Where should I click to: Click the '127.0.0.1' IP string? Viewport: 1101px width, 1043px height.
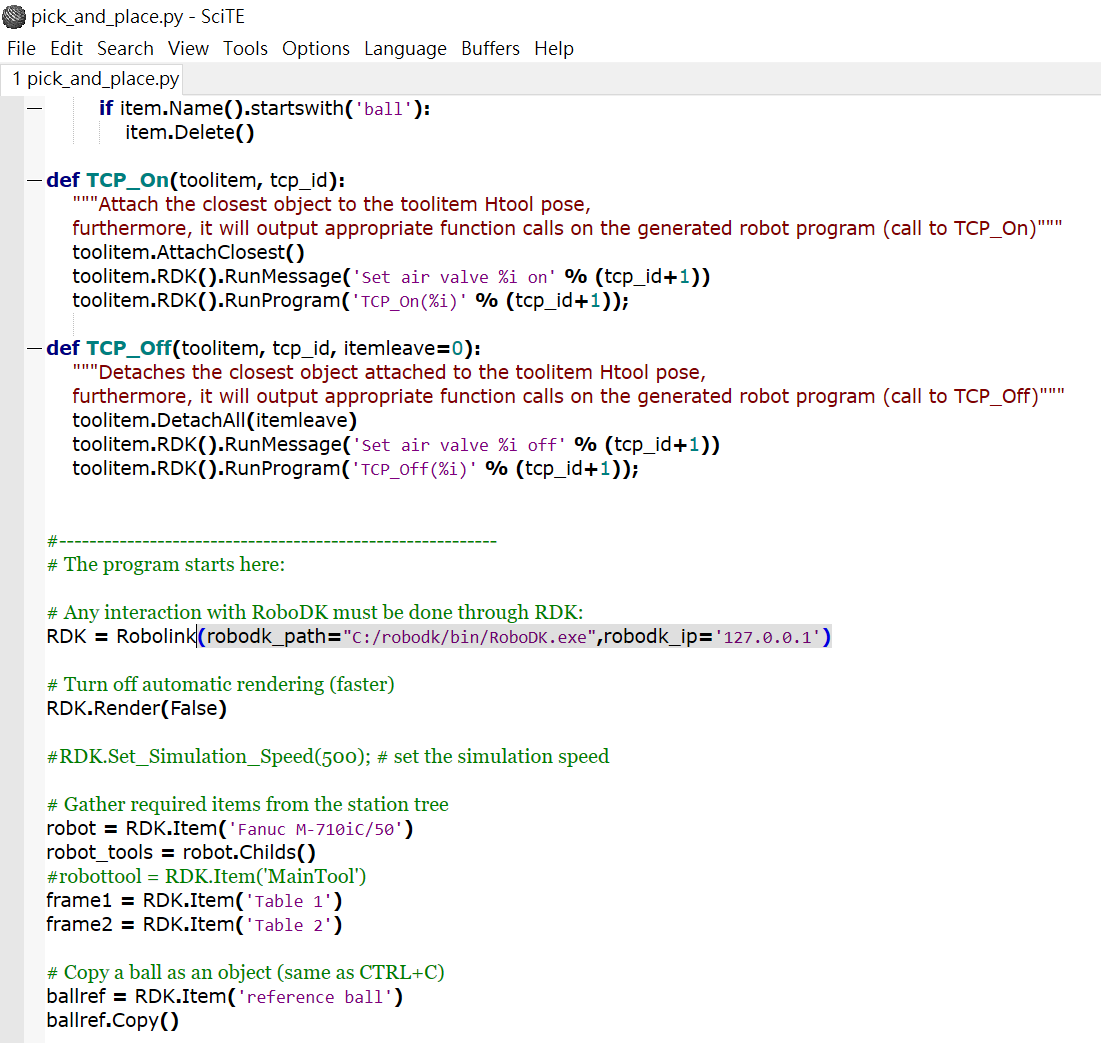point(767,637)
